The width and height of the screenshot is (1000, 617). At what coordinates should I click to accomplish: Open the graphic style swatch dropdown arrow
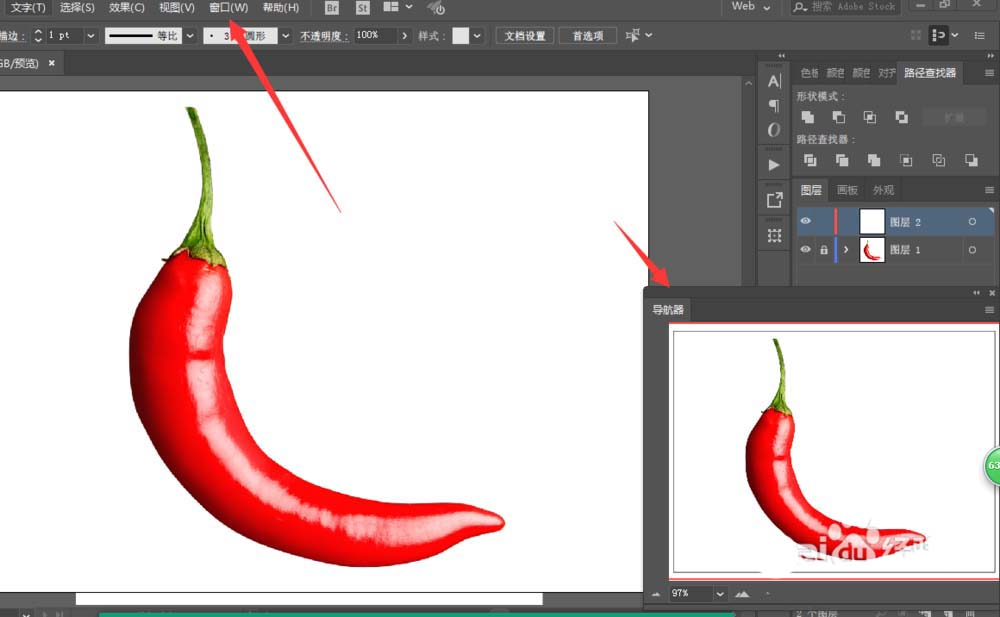click(x=477, y=36)
